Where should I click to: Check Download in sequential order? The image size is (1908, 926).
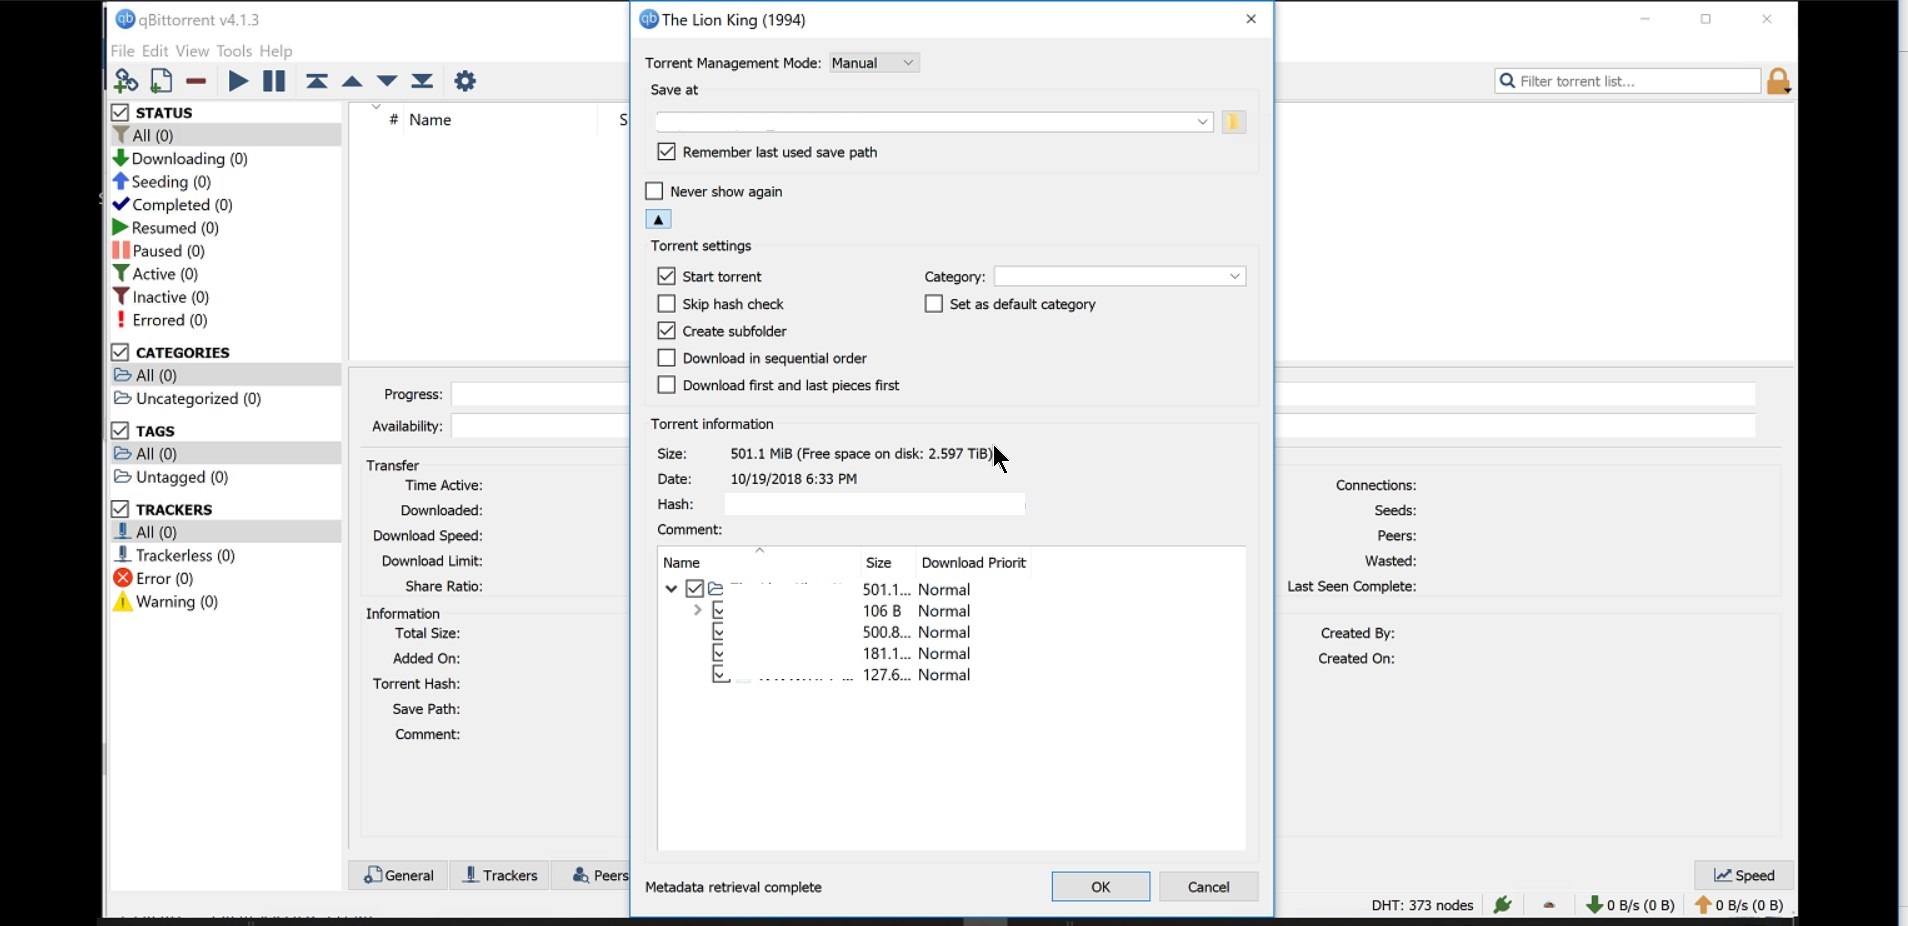point(666,357)
